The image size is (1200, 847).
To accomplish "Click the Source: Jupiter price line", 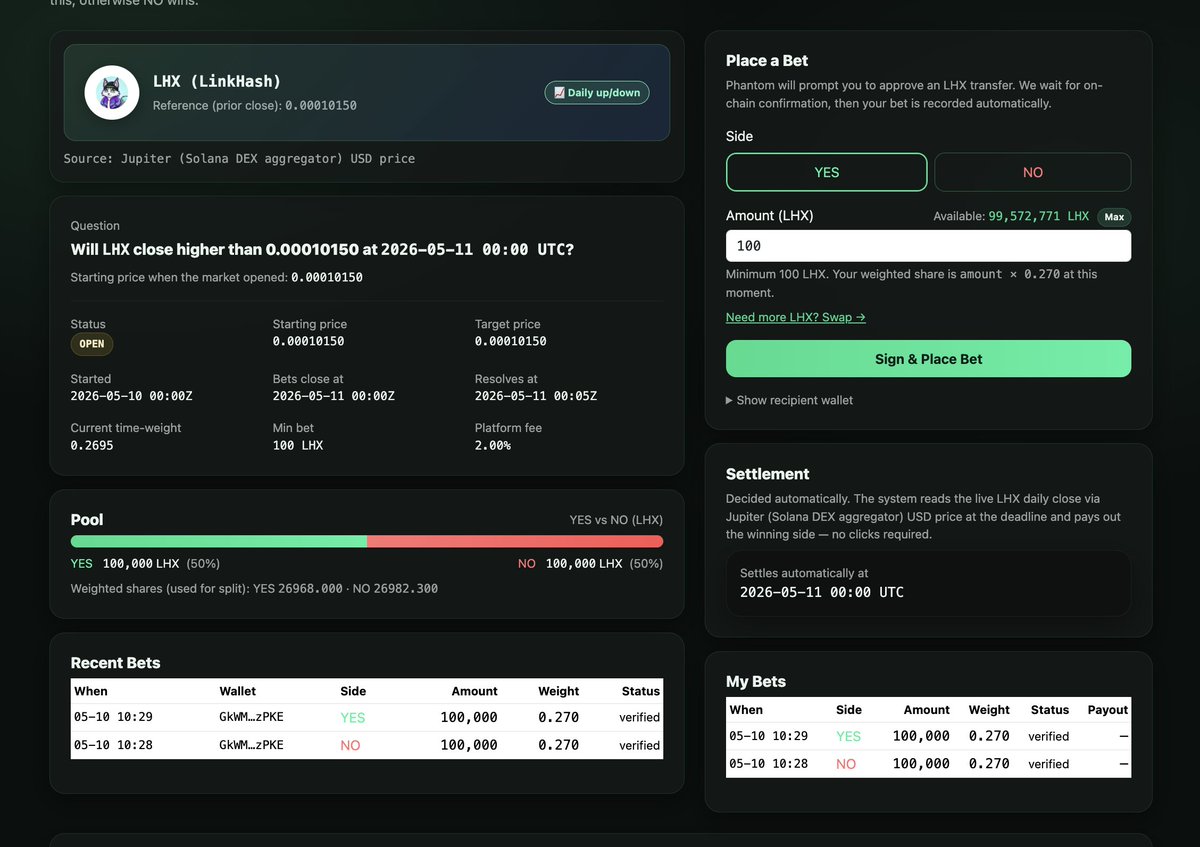I will (239, 158).
